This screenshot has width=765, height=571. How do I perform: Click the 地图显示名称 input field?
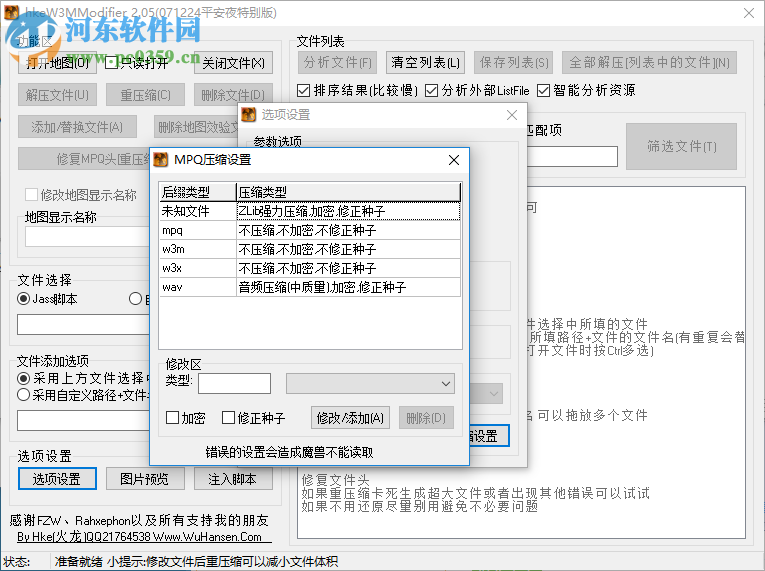click(x=88, y=237)
